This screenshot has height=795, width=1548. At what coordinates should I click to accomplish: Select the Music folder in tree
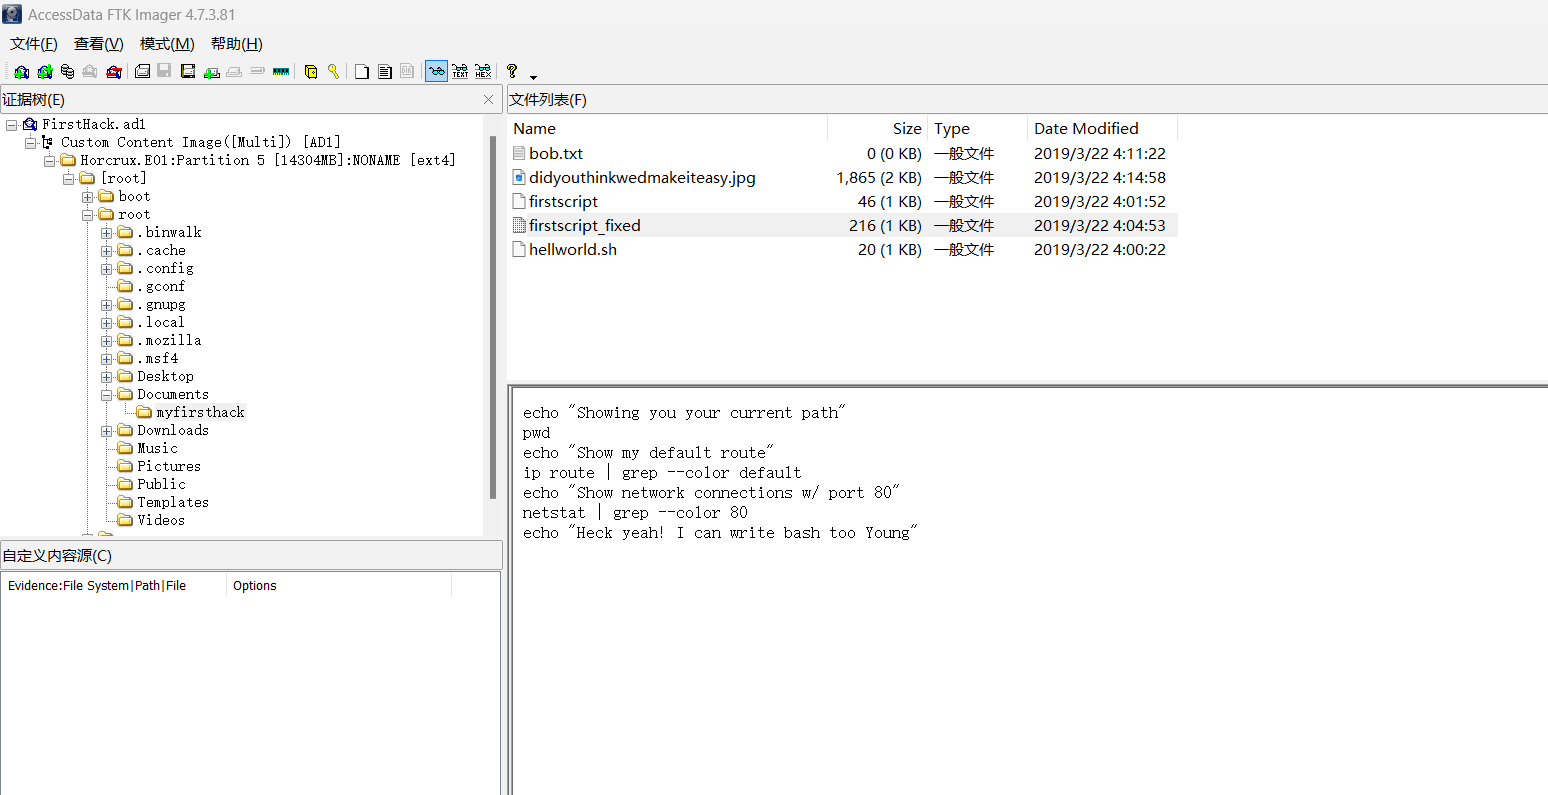coord(157,448)
